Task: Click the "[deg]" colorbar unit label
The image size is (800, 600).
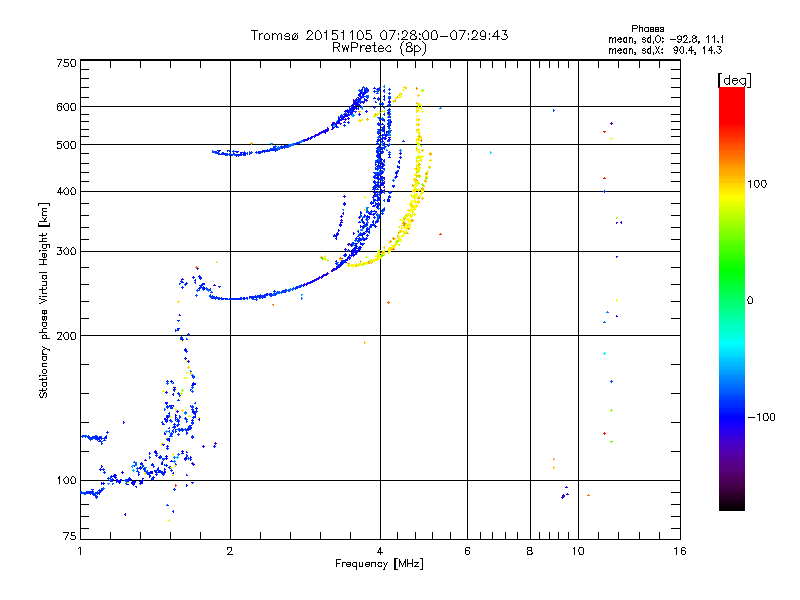Action: [734, 80]
